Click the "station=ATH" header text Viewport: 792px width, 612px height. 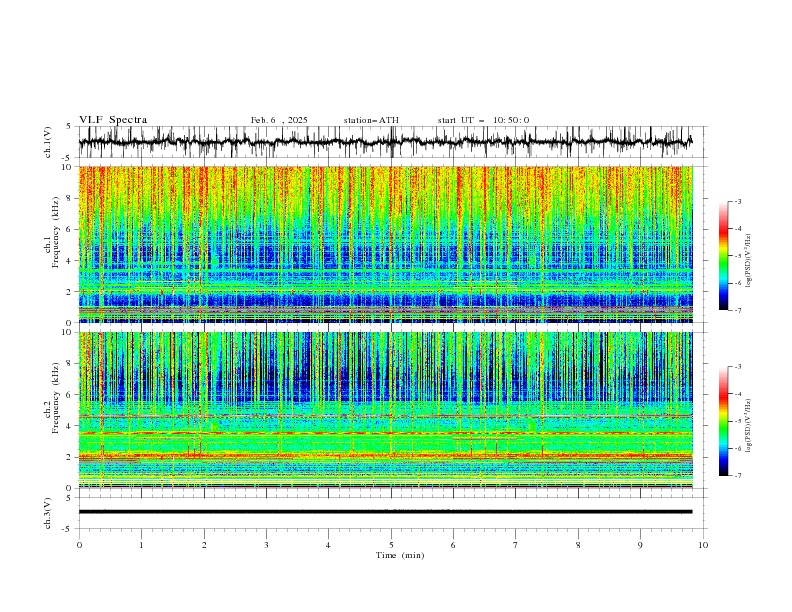[x=371, y=120]
